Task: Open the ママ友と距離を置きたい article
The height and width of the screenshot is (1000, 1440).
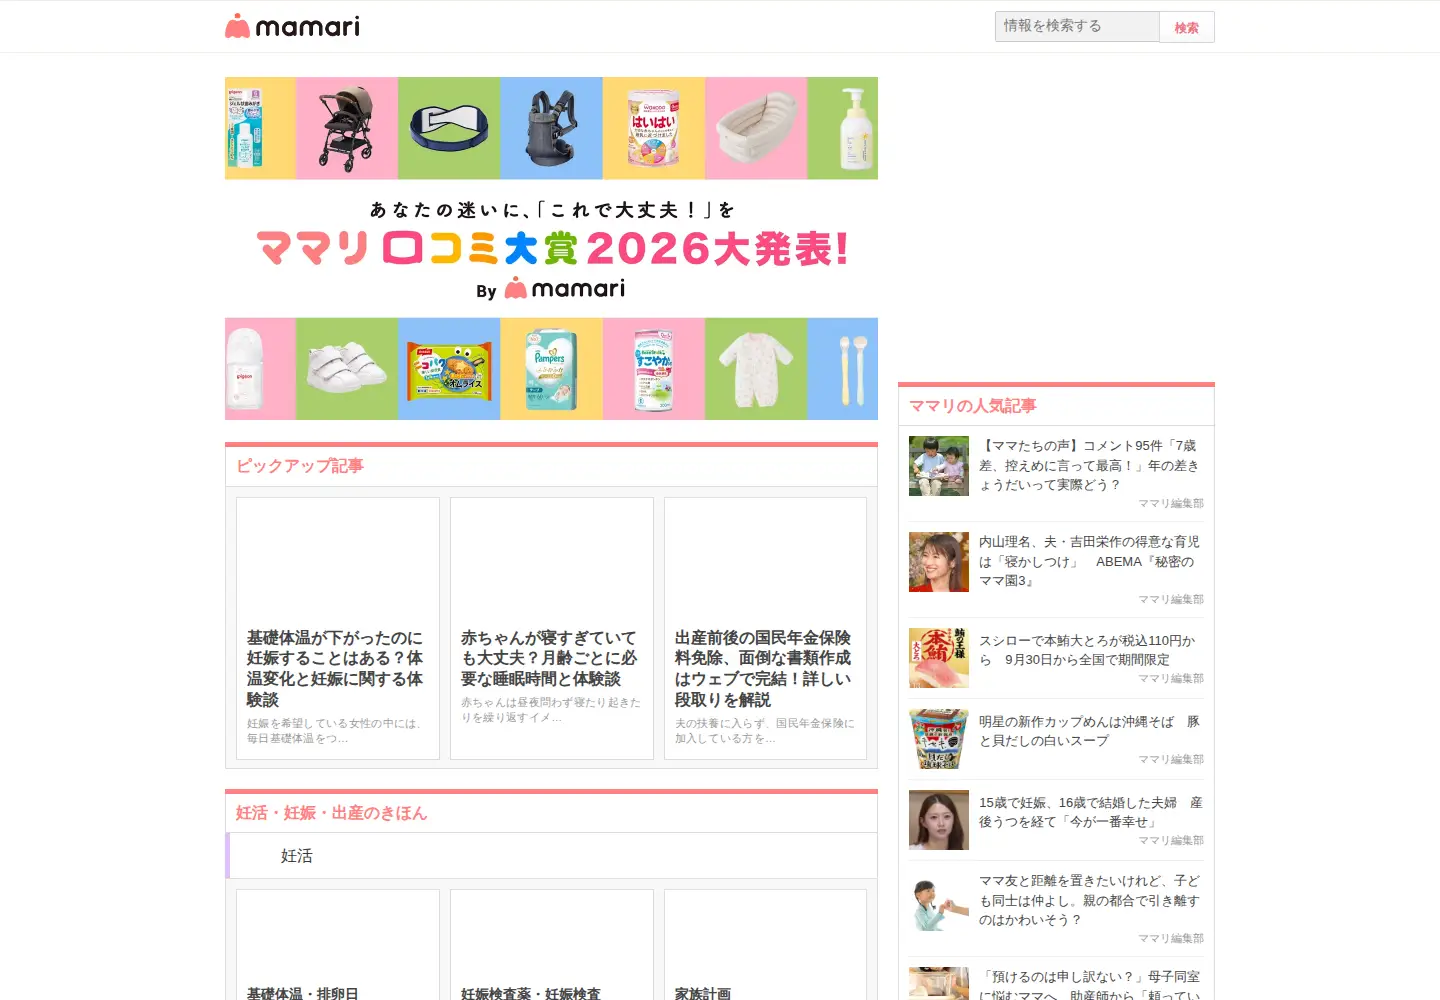Action: [1089, 900]
